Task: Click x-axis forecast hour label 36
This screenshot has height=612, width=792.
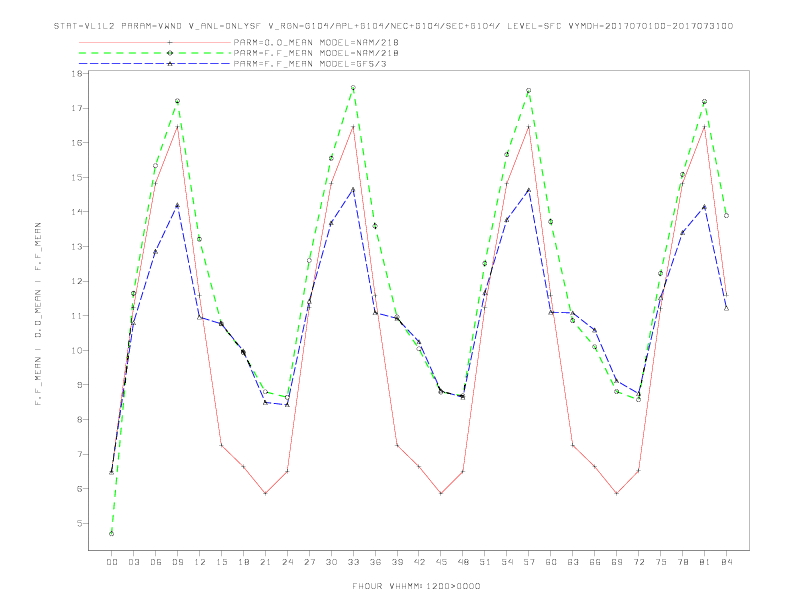Action: (x=375, y=562)
